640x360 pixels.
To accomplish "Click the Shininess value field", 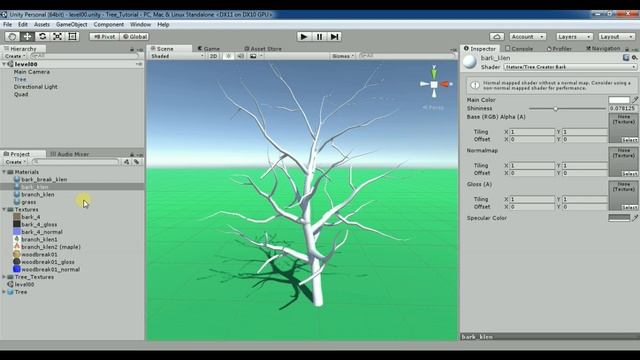I will click(623, 109).
